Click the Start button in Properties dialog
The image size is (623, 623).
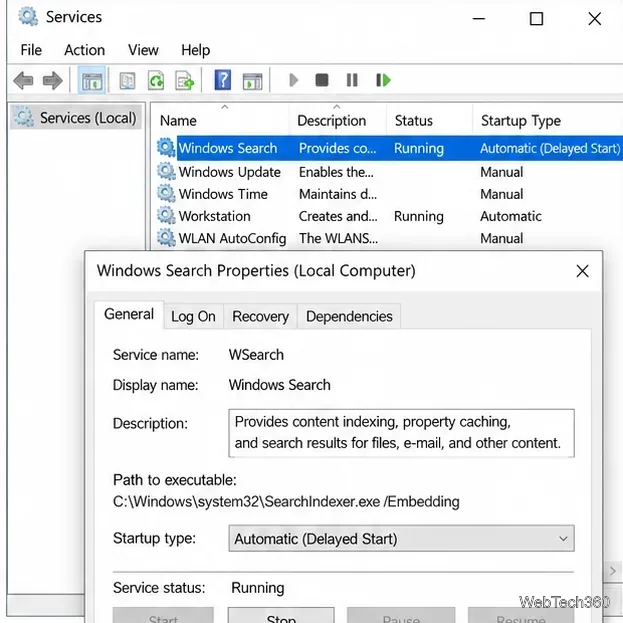(163, 616)
